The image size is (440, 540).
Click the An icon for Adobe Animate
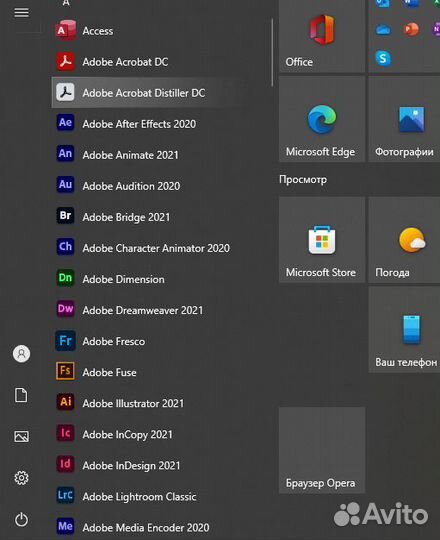(65, 154)
